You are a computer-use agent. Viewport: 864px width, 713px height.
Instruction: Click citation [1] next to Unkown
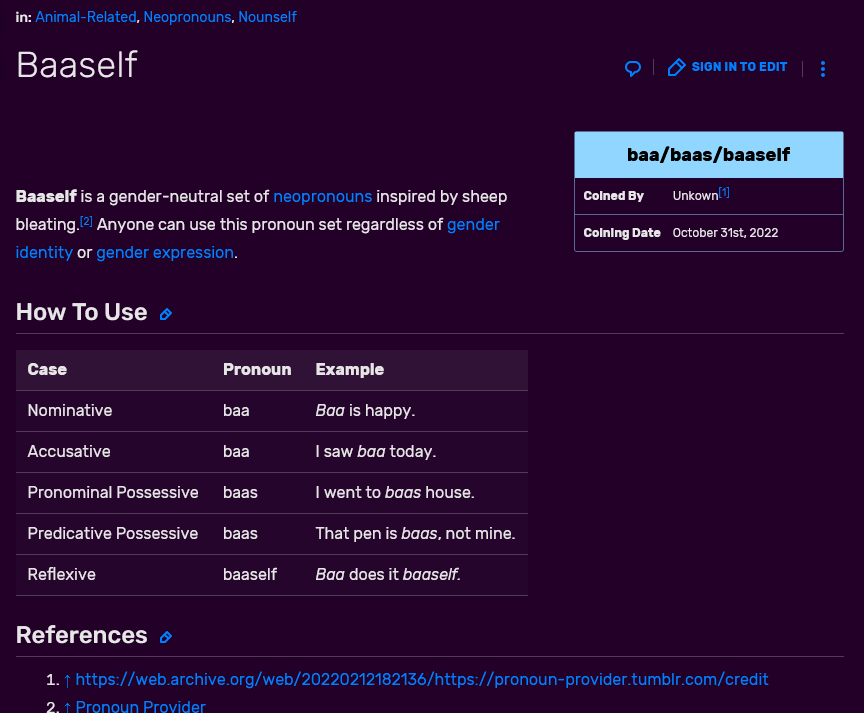point(724,192)
